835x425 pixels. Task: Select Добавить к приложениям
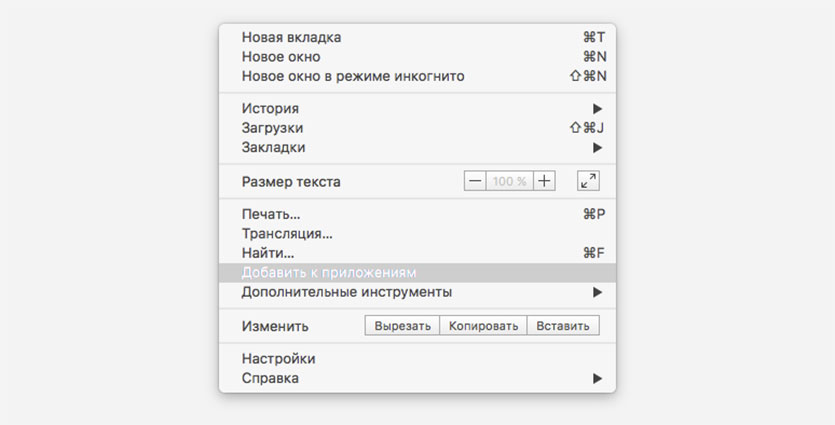(329, 272)
